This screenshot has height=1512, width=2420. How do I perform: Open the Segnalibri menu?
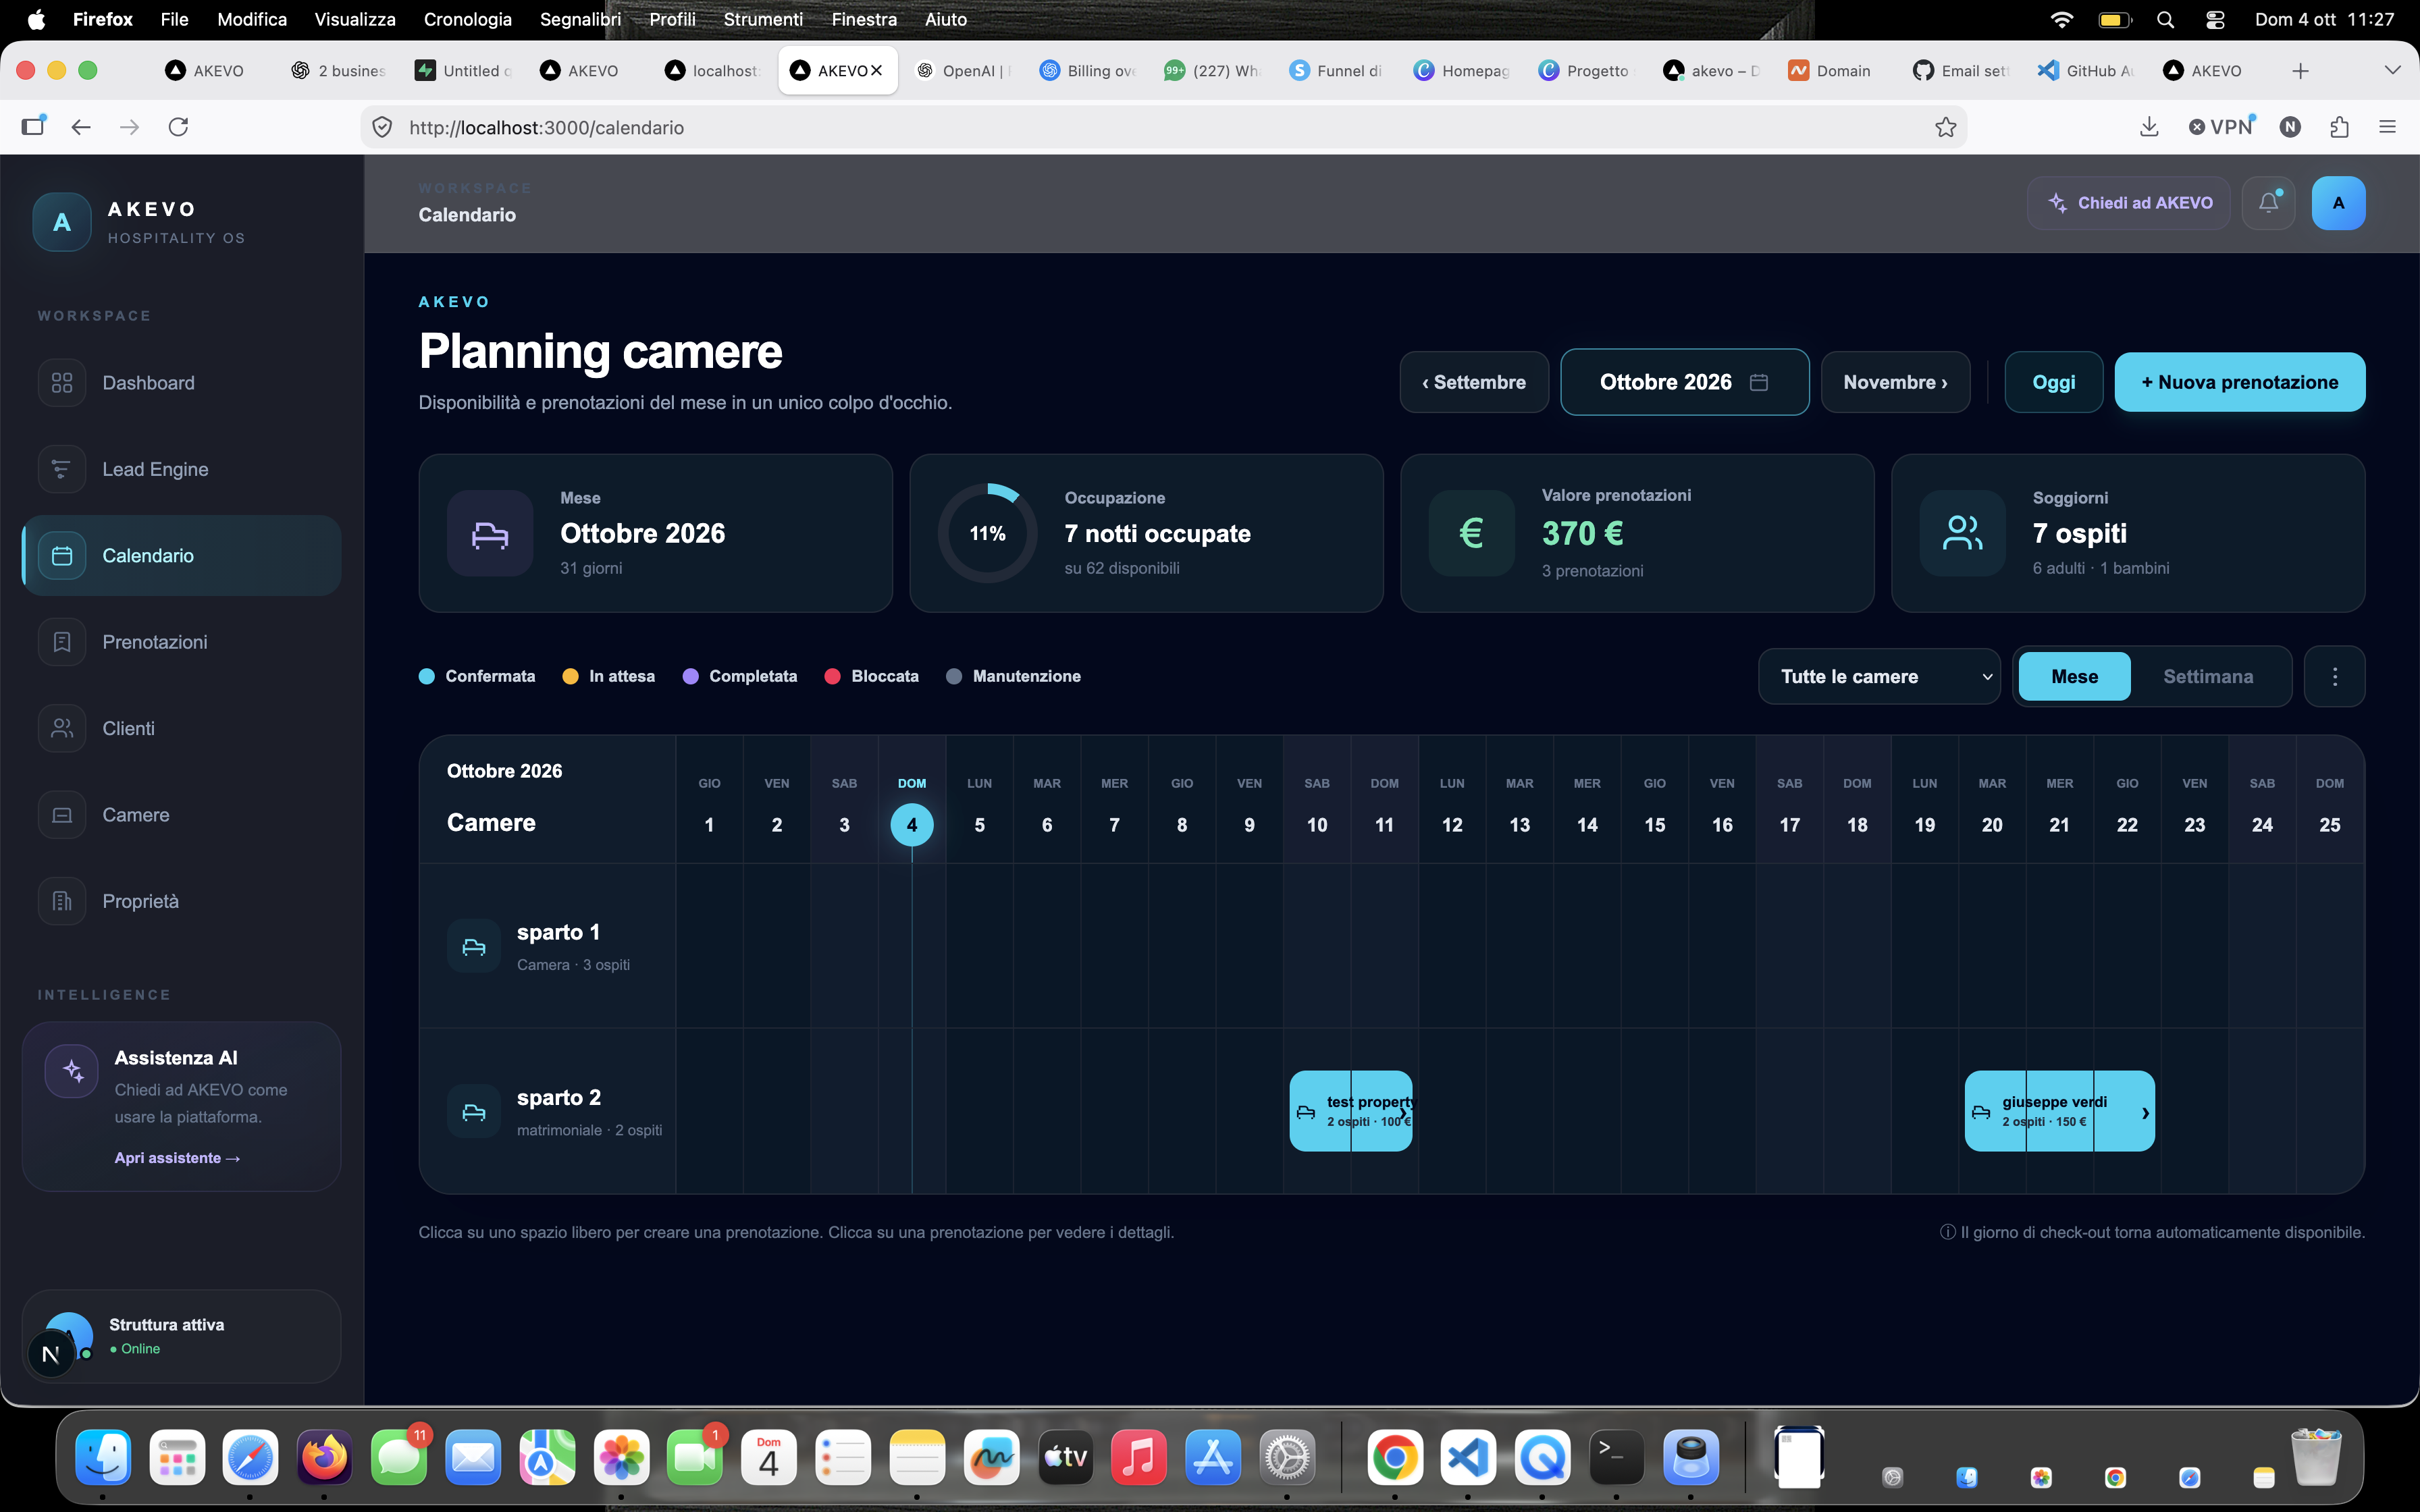tap(580, 19)
